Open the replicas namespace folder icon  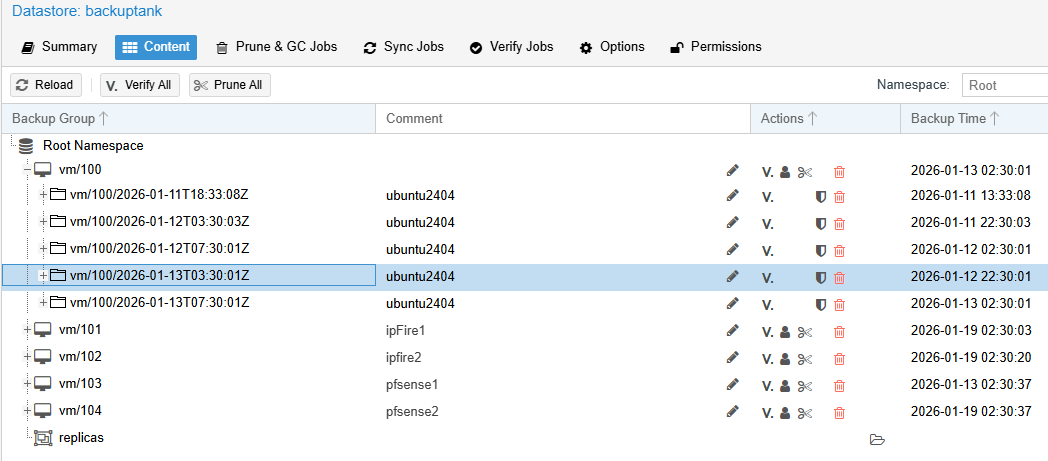(877, 439)
